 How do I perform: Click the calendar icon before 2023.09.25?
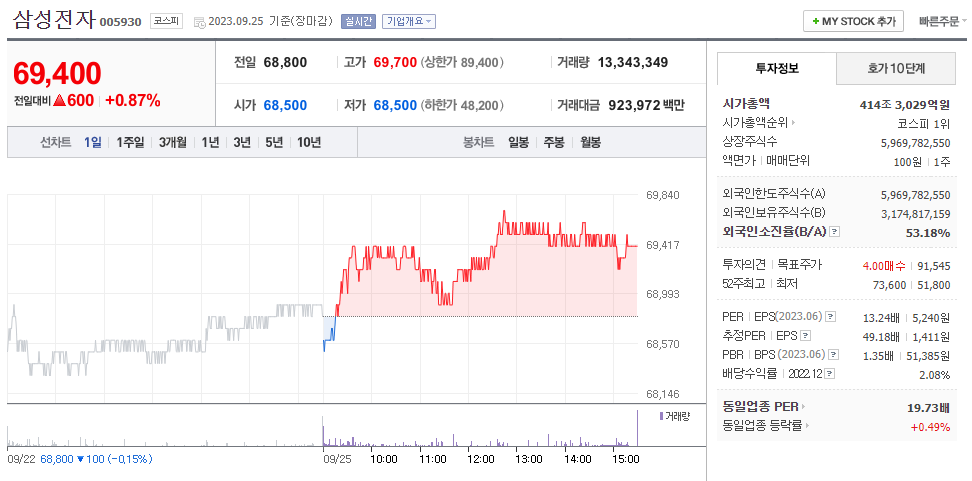click(x=200, y=22)
